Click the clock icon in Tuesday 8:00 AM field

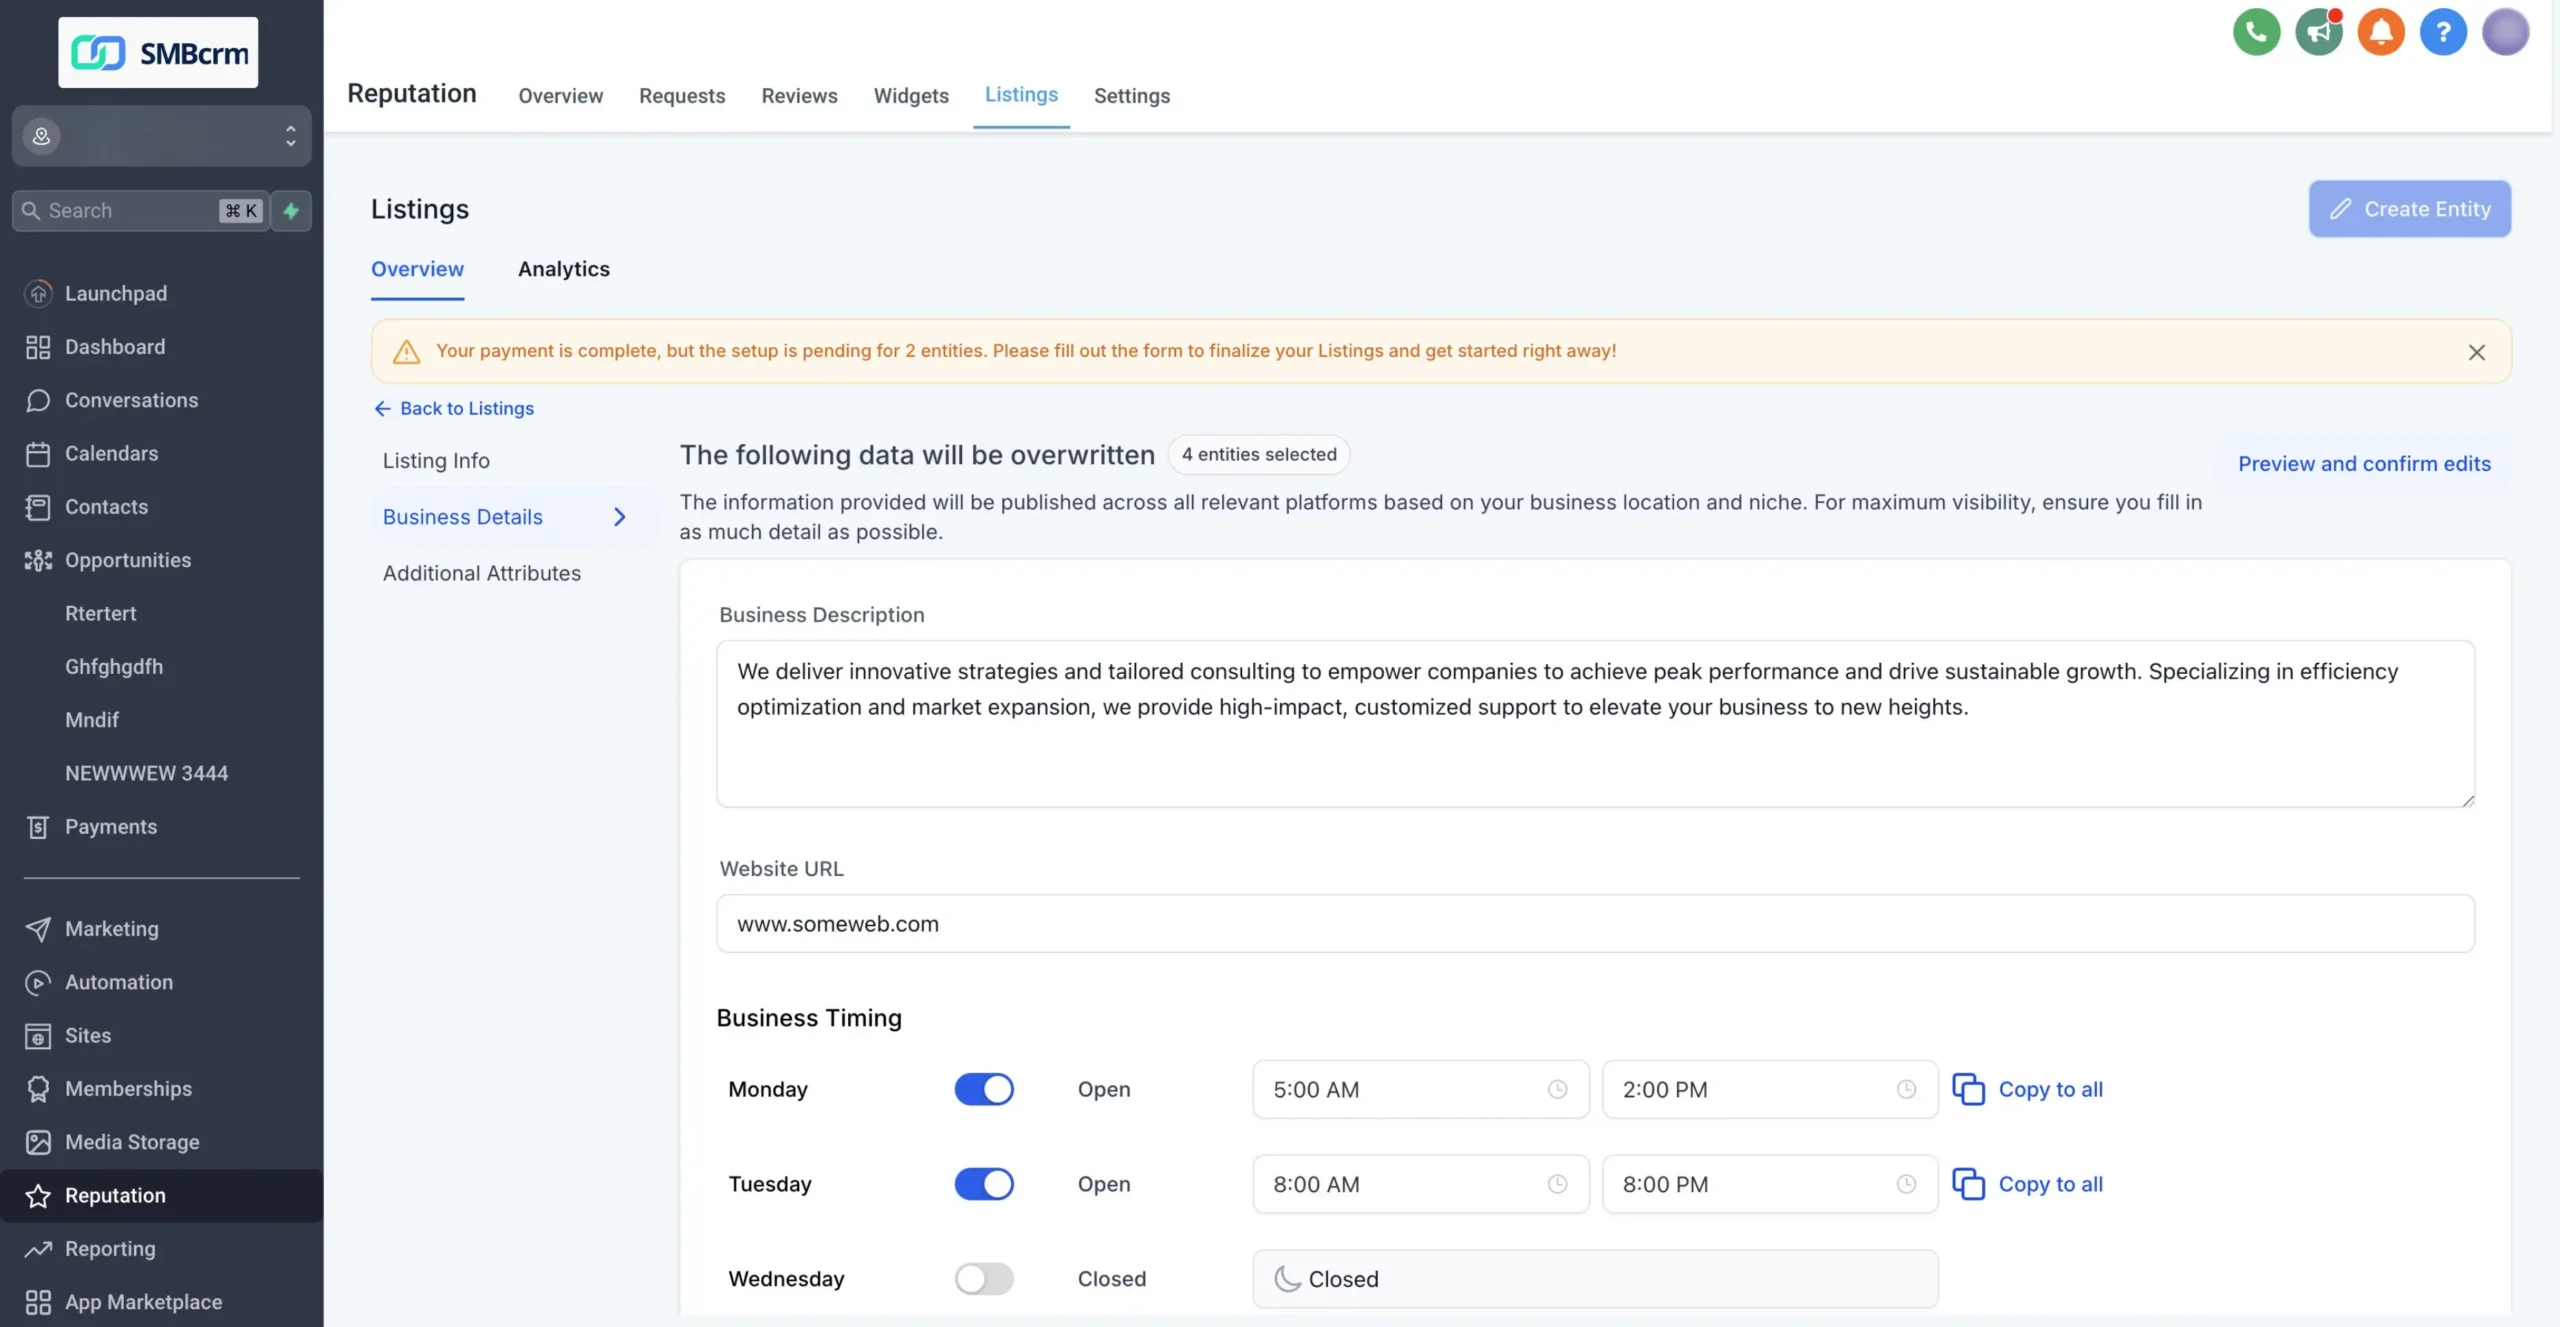click(x=1557, y=1184)
